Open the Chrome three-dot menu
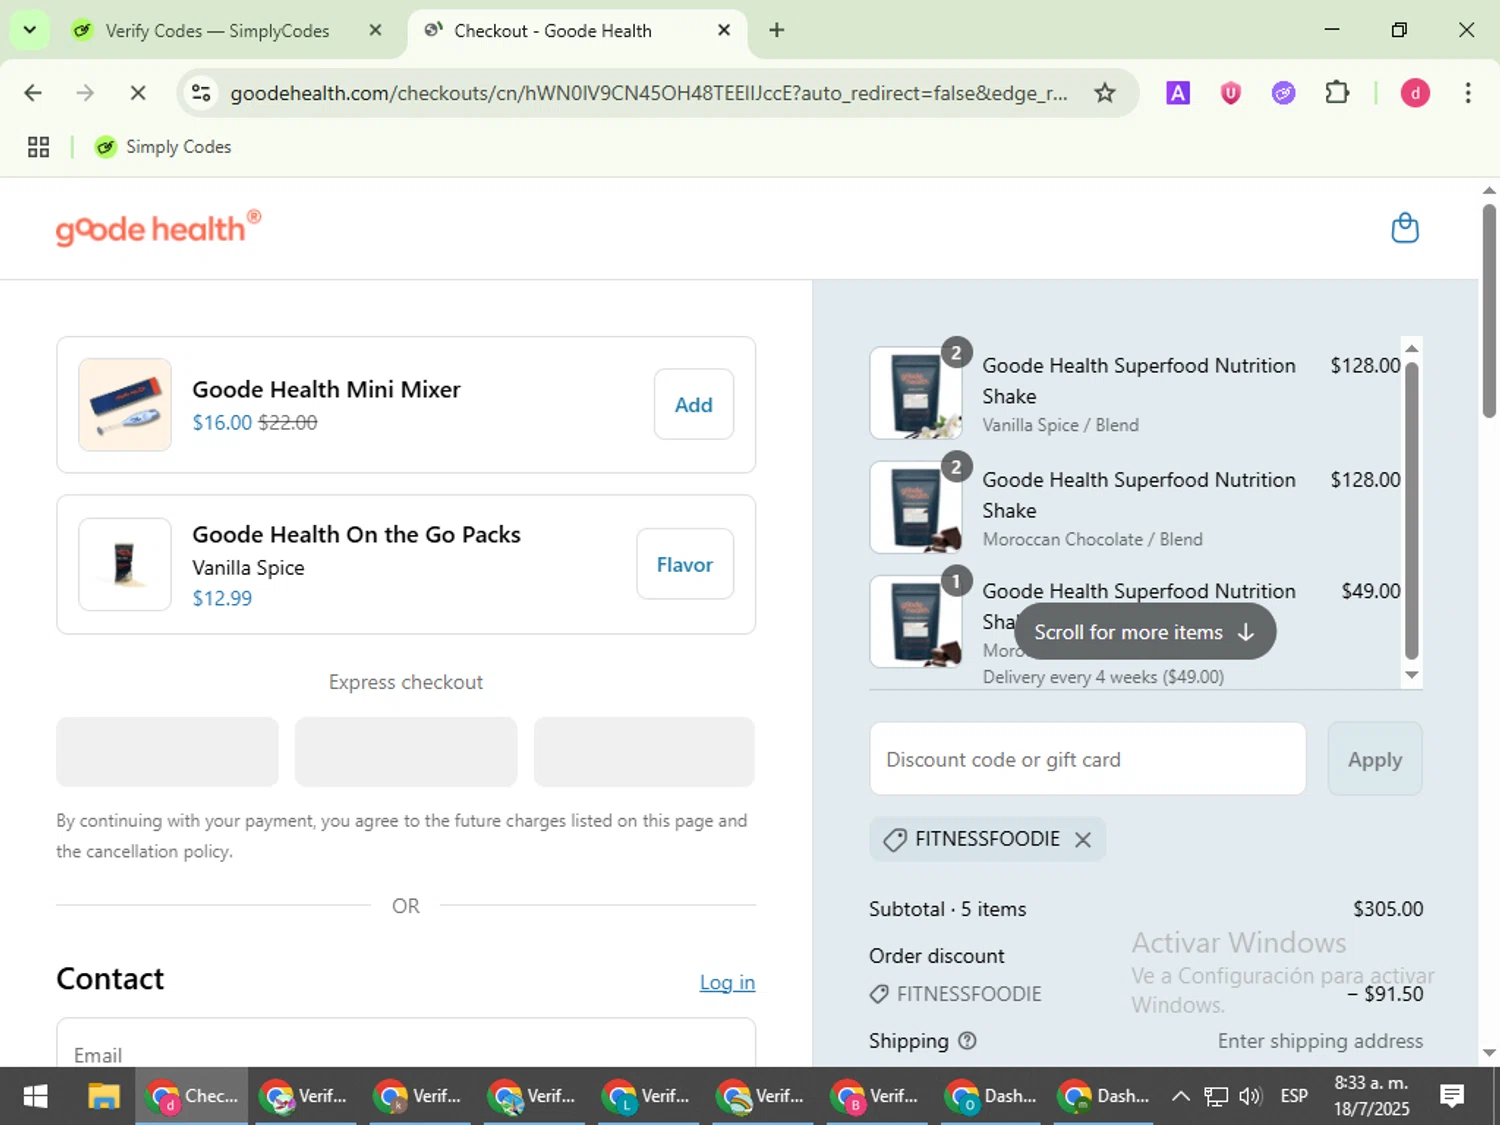Screen dimensions: 1500x1125 pyautogui.click(x=1467, y=93)
